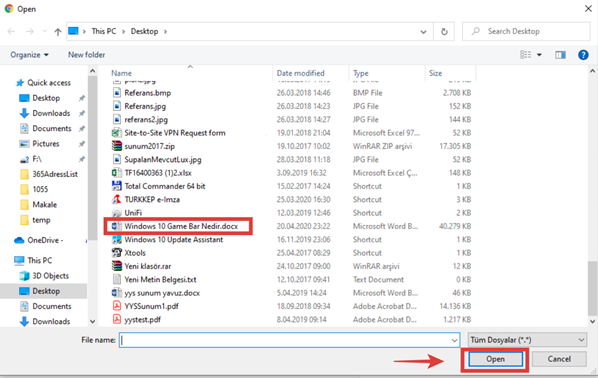Select the Yeni Metin Belgesi.txt file icon

coord(117,280)
